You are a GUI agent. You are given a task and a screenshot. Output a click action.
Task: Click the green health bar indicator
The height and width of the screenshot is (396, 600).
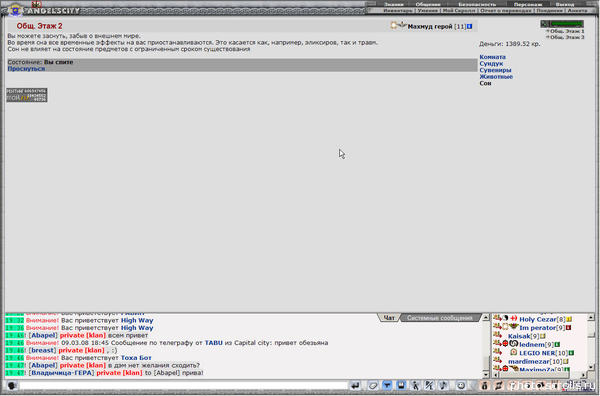click(567, 24)
